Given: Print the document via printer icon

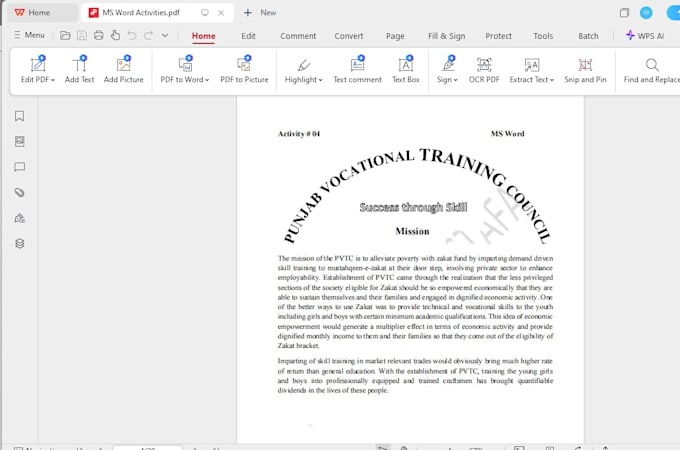Looking at the screenshot, I should 98,36.
